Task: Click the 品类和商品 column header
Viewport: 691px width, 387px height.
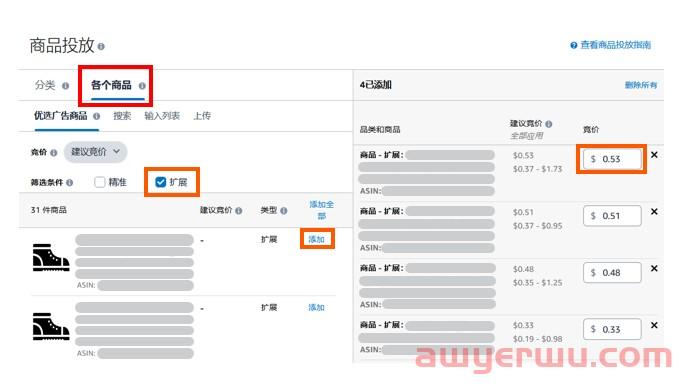Action: coord(380,129)
